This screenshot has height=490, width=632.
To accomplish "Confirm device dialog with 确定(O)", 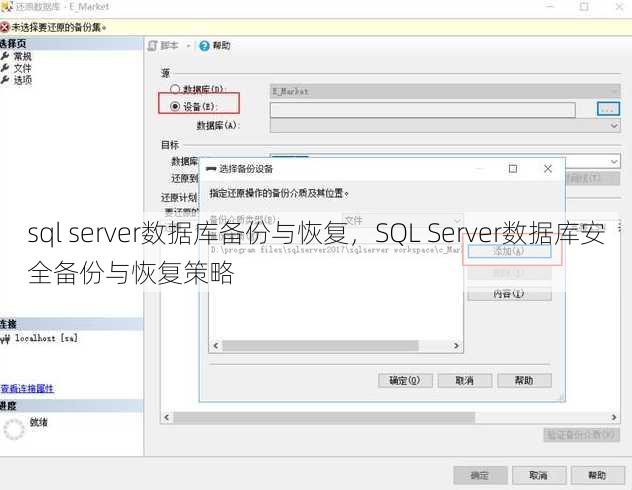I will coord(405,380).
